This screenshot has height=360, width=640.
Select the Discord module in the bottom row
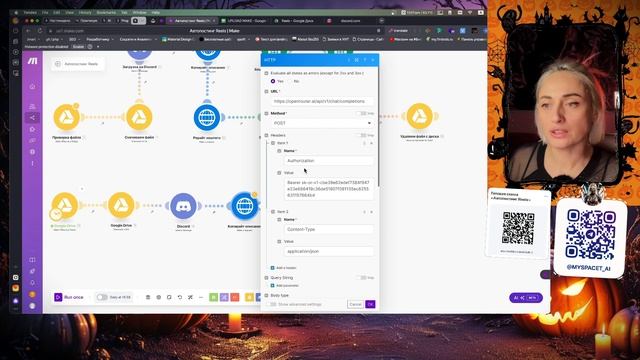(x=183, y=206)
